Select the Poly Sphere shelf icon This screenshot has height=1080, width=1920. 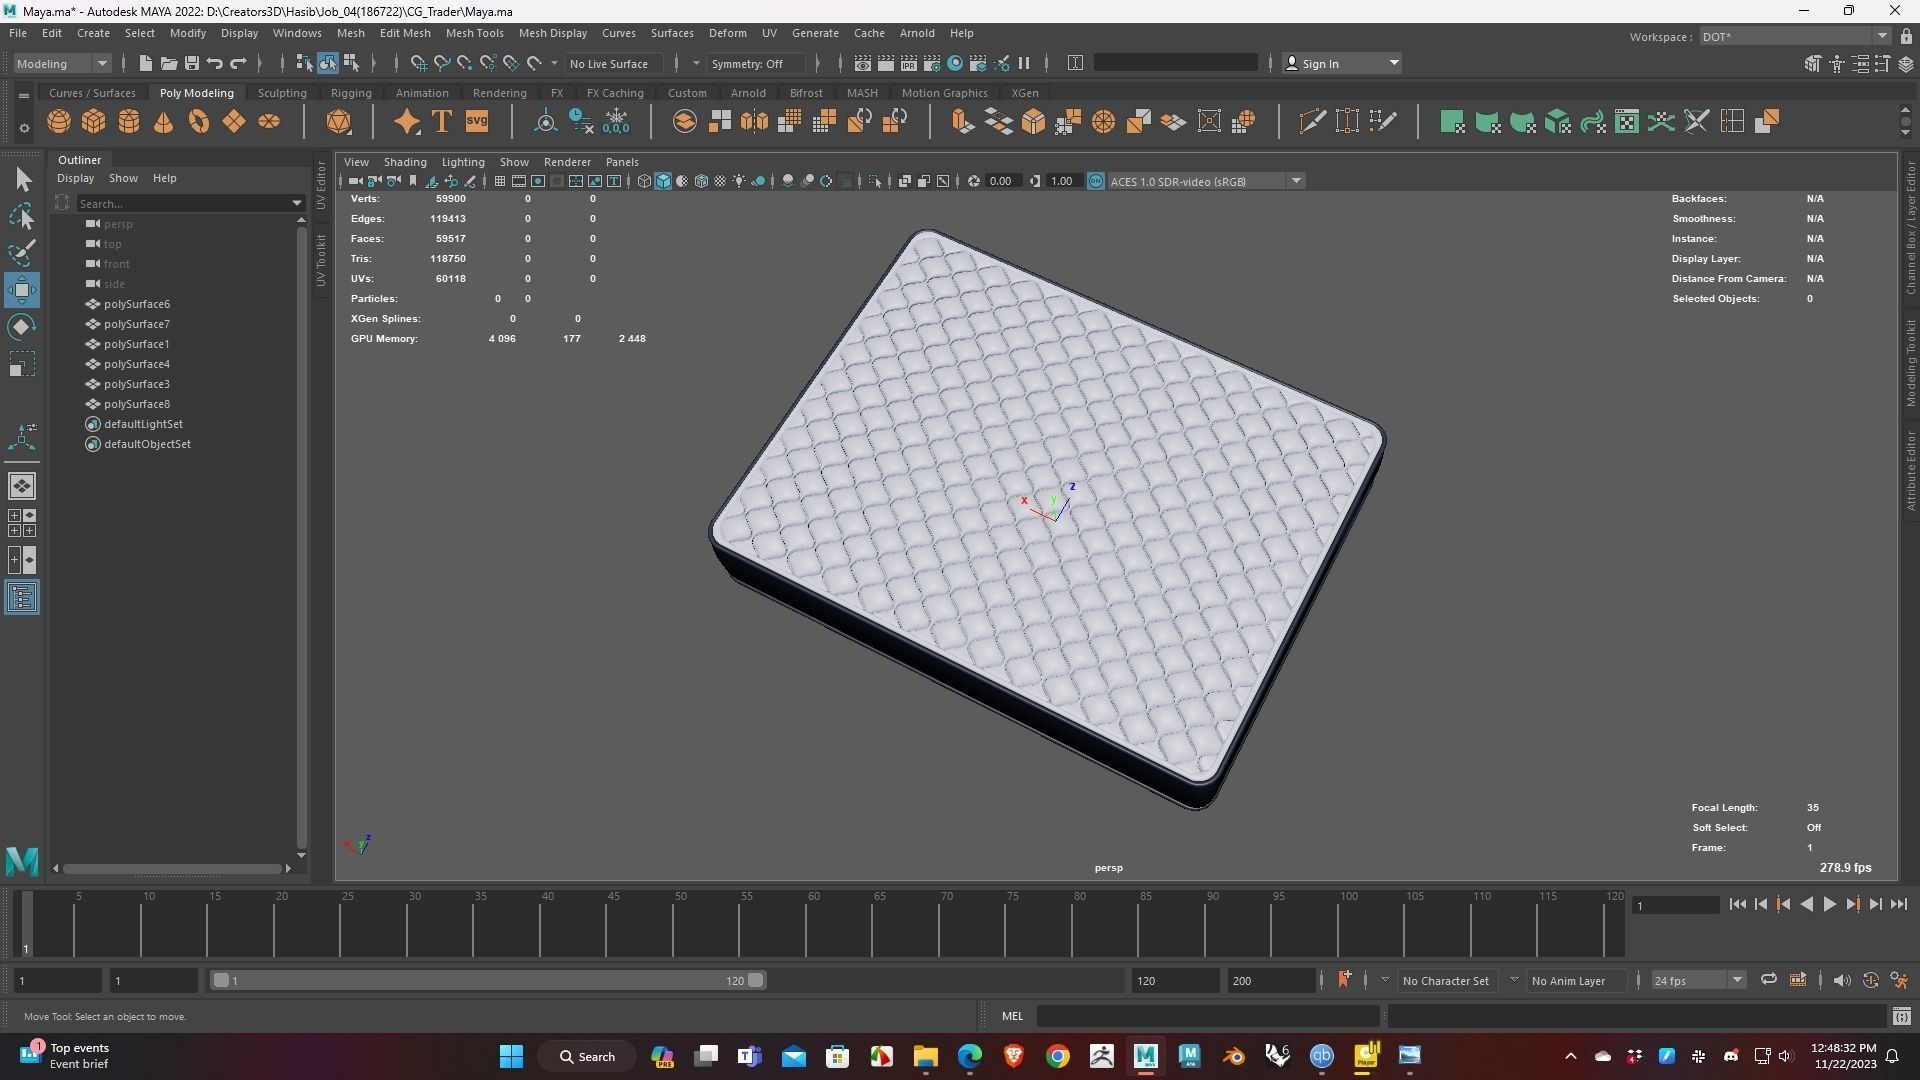coord(59,122)
